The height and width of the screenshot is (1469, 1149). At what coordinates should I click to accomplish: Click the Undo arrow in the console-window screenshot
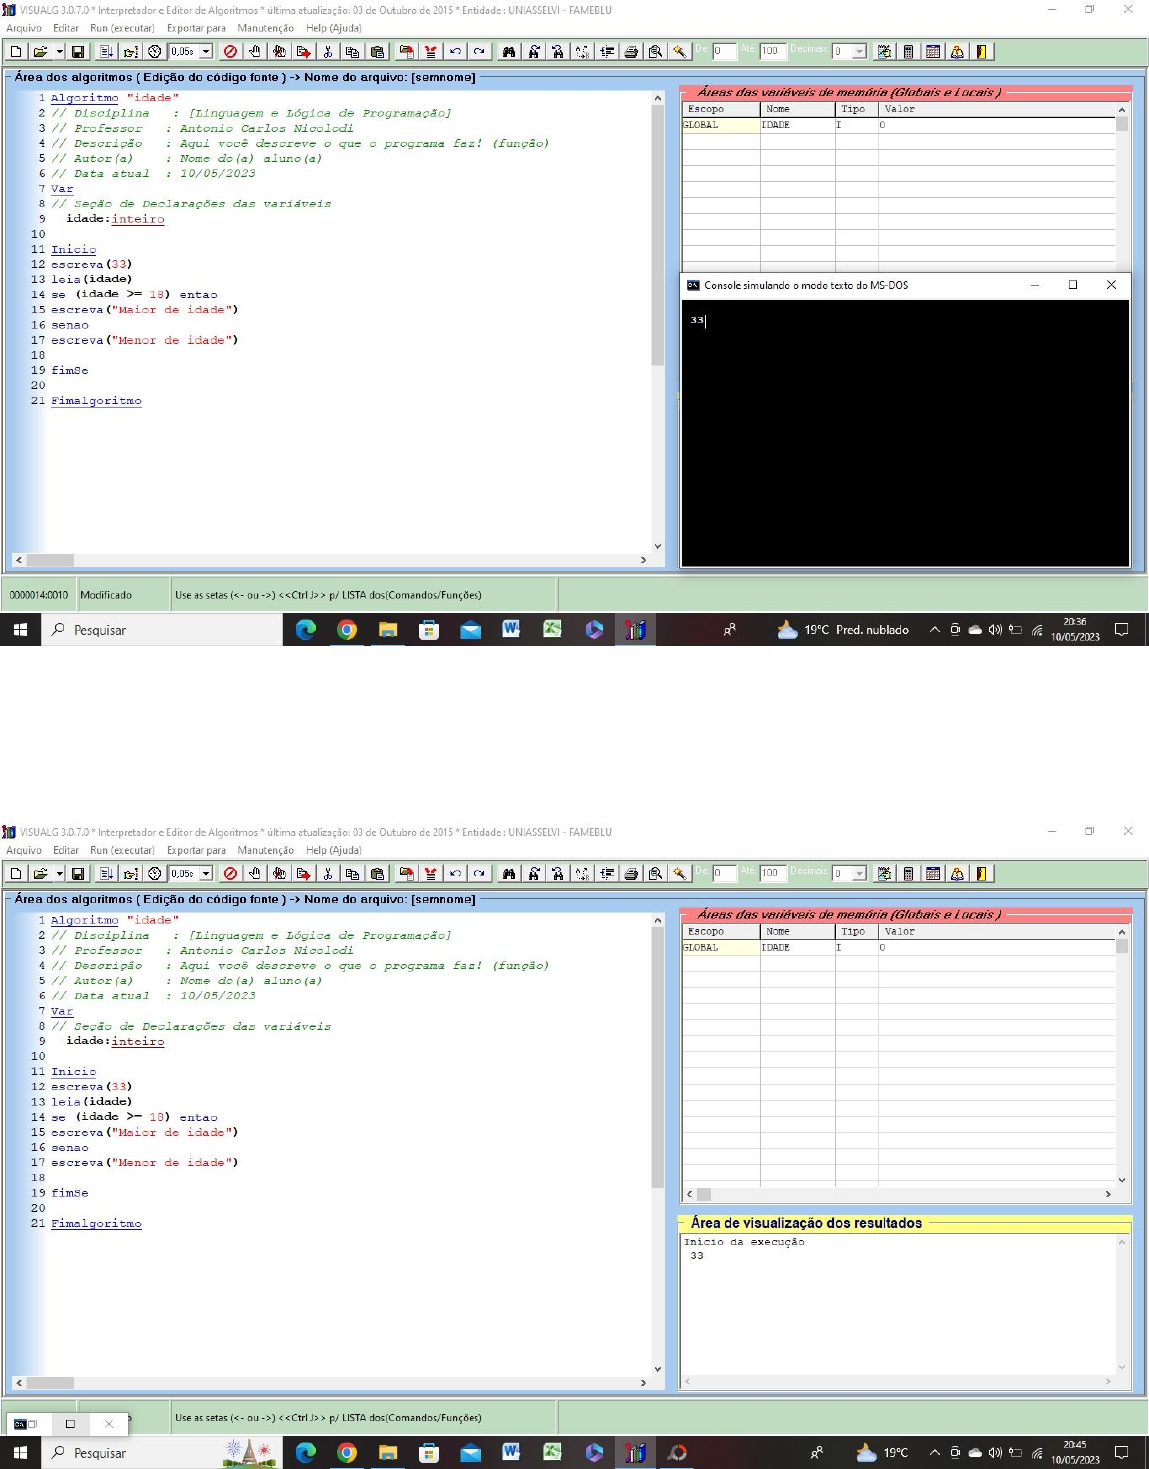pos(455,51)
